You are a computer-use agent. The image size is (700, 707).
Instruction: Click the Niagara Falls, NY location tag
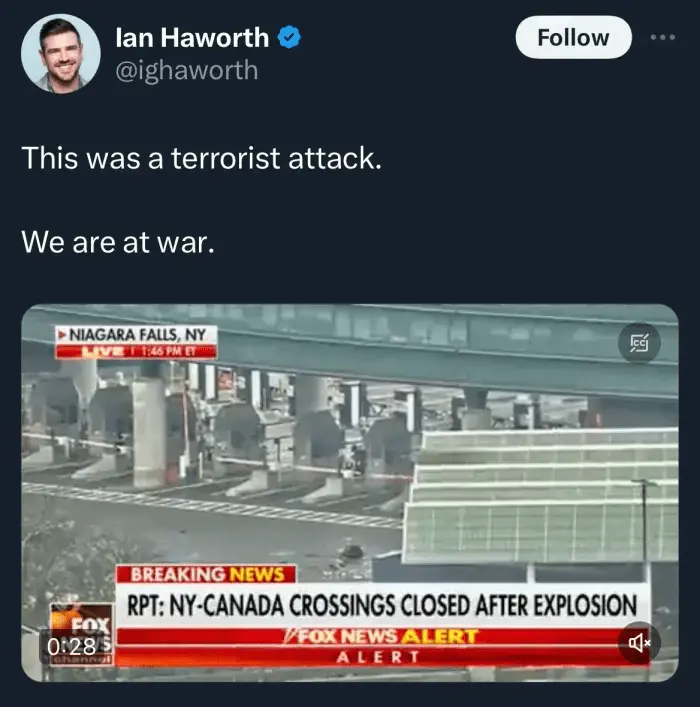[136, 335]
